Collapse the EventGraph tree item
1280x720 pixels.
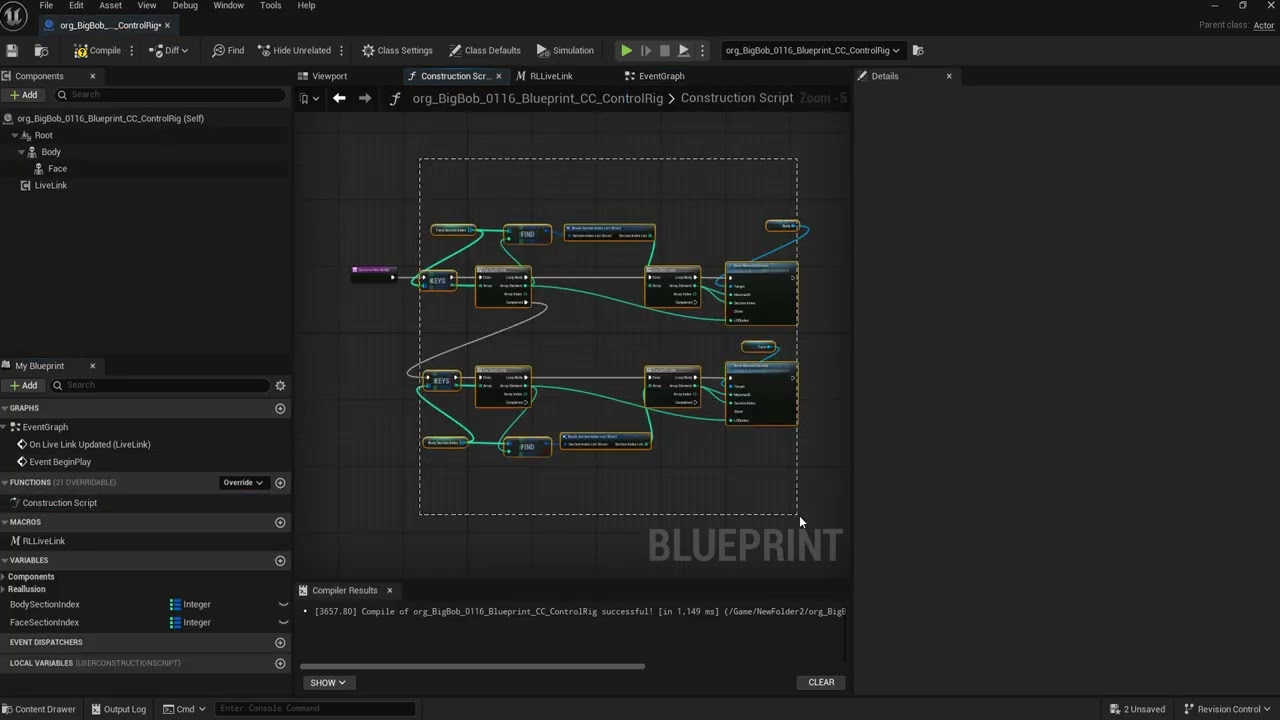tap(5, 427)
